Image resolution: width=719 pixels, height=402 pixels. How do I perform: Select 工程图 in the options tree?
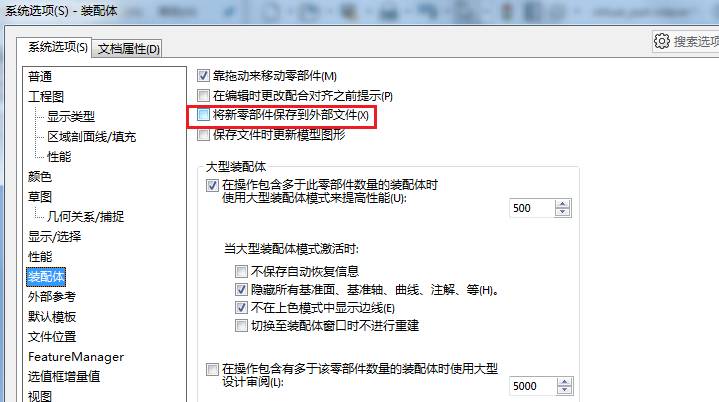click(46, 96)
